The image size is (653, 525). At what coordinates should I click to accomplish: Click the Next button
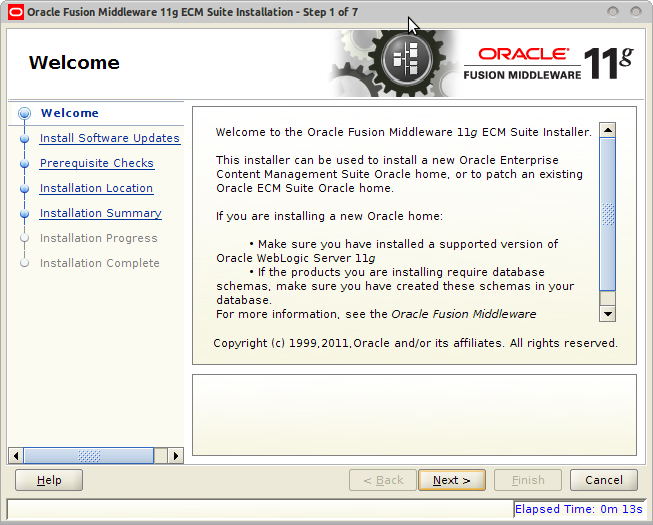(x=451, y=480)
